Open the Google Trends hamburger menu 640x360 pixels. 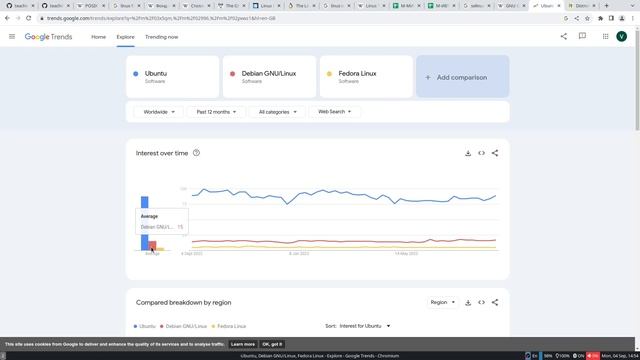click(x=12, y=37)
